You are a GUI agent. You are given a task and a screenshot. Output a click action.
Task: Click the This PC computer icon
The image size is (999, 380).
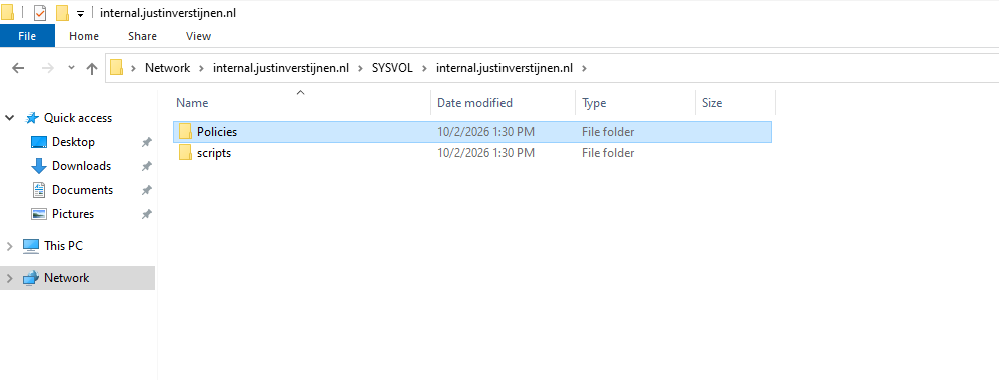tap(31, 246)
